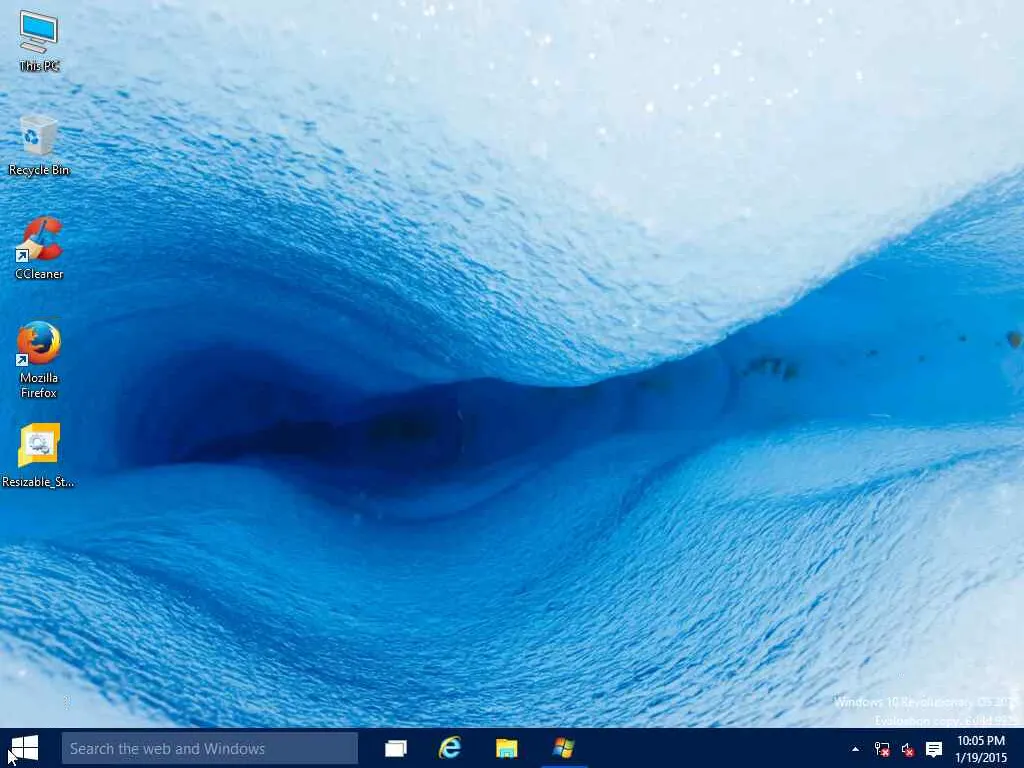
Task: Click the Search the web and Windows box
Action: pyautogui.click(x=210, y=748)
